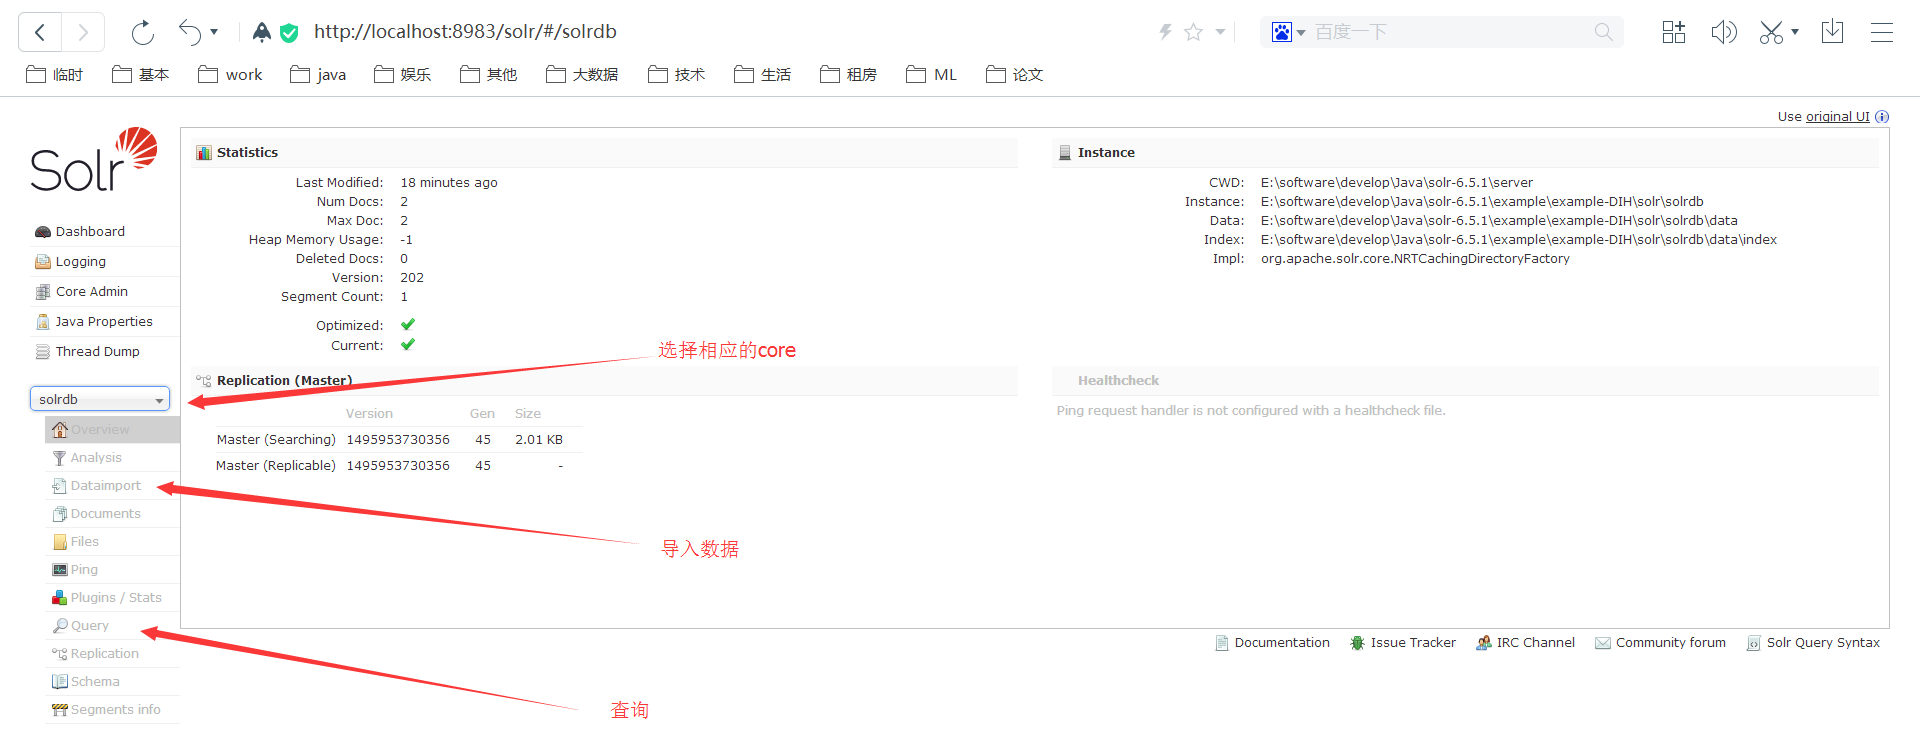Screen dimensions: 1920x755
Task: Open the dropdown beside the bookmark star
Action: tap(1220, 32)
